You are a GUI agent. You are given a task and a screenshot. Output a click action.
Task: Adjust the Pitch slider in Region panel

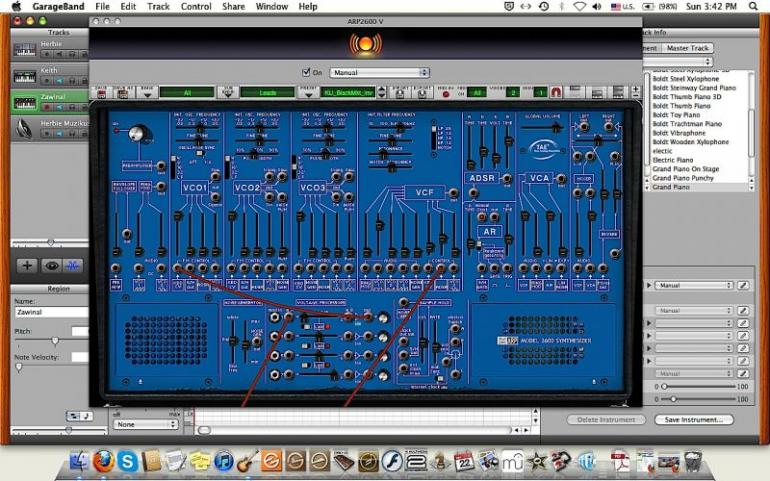pos(55,340)
